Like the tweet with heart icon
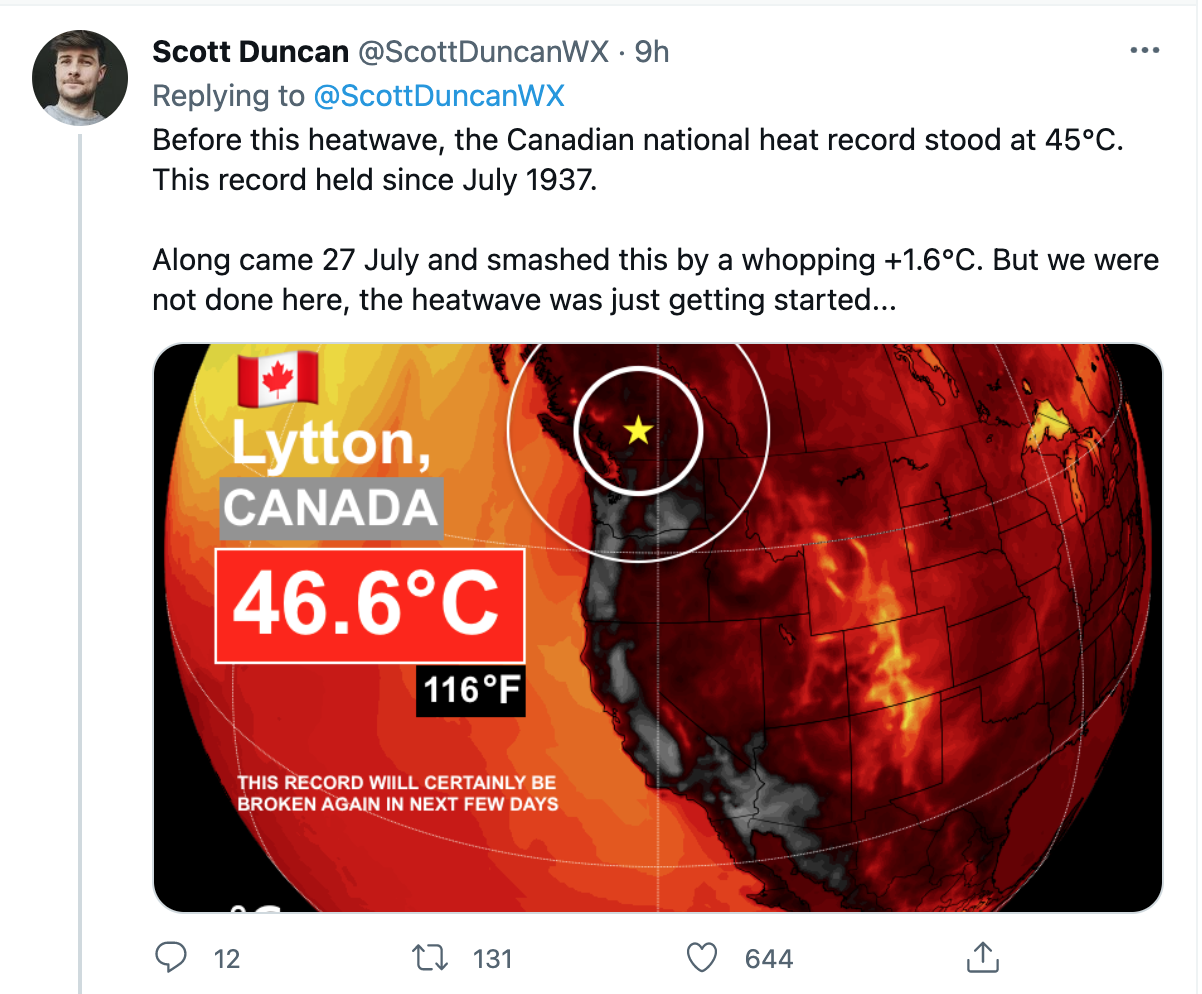This screenshot has width=1202, height=994. [703, 958]
